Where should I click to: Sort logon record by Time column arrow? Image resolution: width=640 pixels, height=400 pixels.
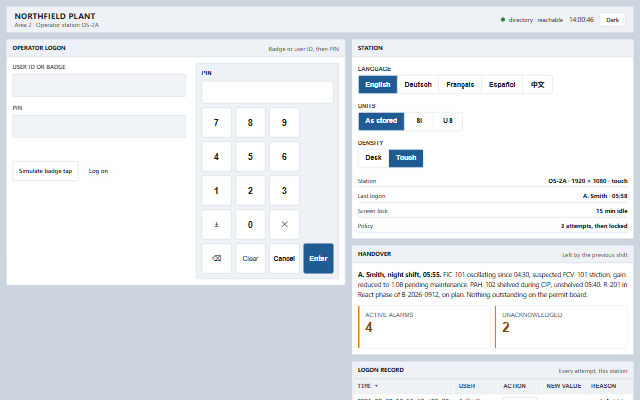click(x=376, y=386)
